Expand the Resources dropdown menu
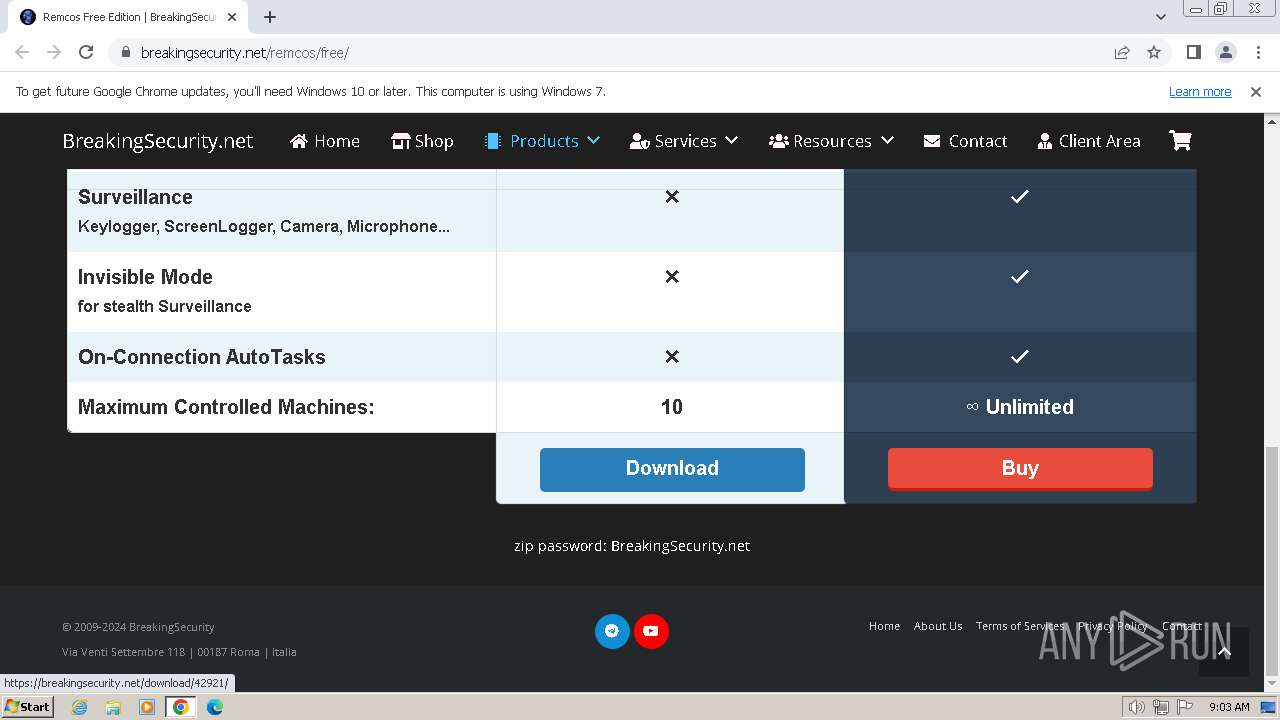 831,141
